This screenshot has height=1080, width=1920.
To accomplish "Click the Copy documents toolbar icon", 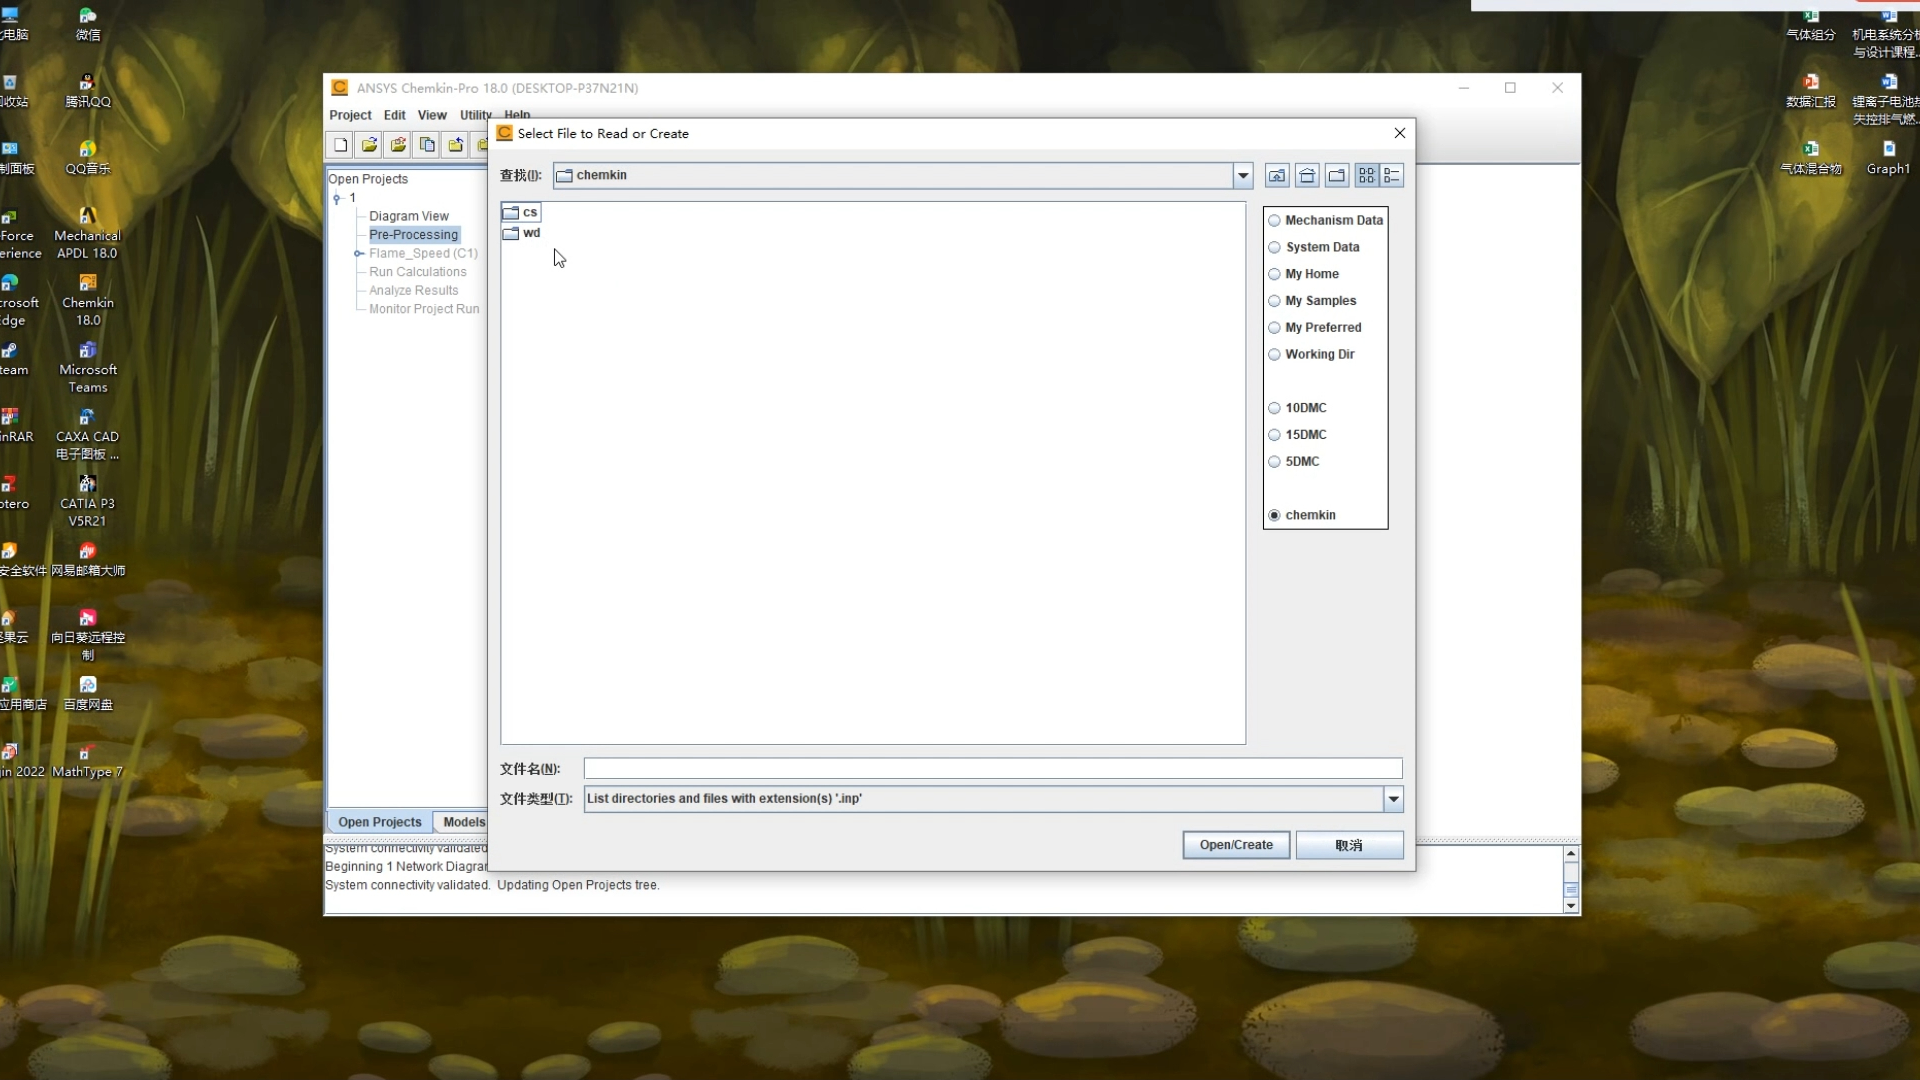I will click(x=427, y=145).
